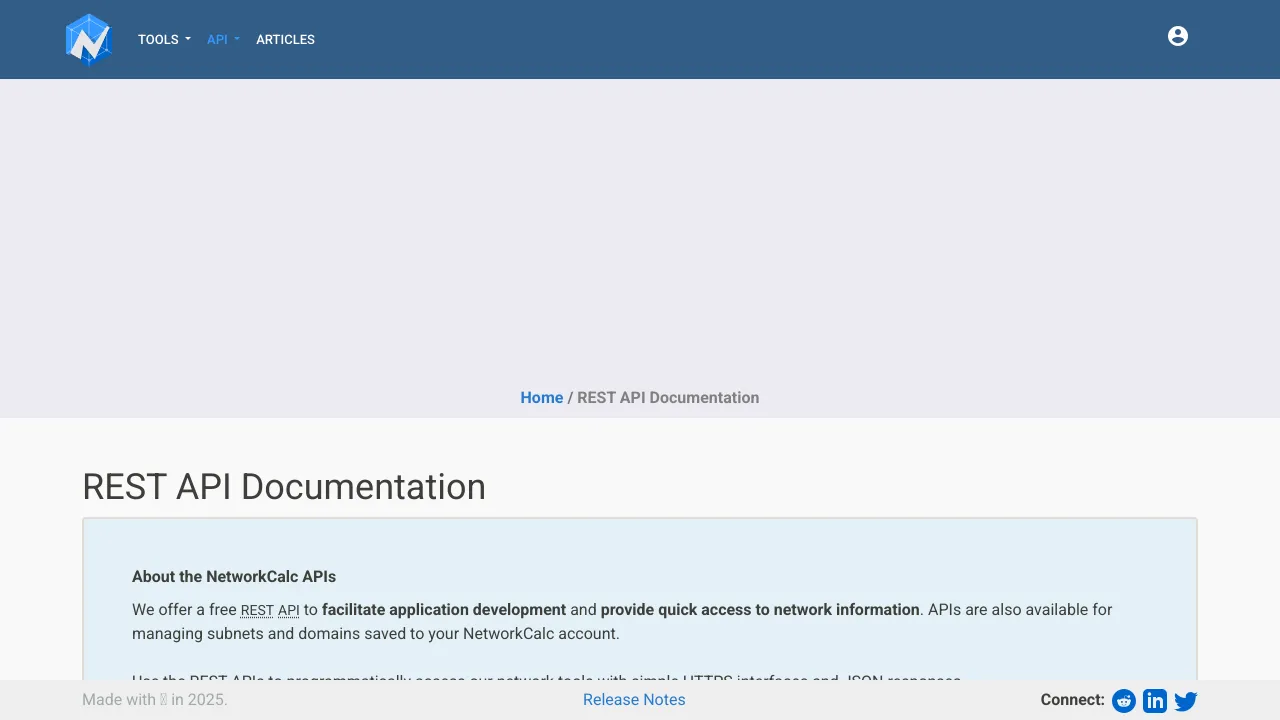Open the Release Notes link

[634, 700]
